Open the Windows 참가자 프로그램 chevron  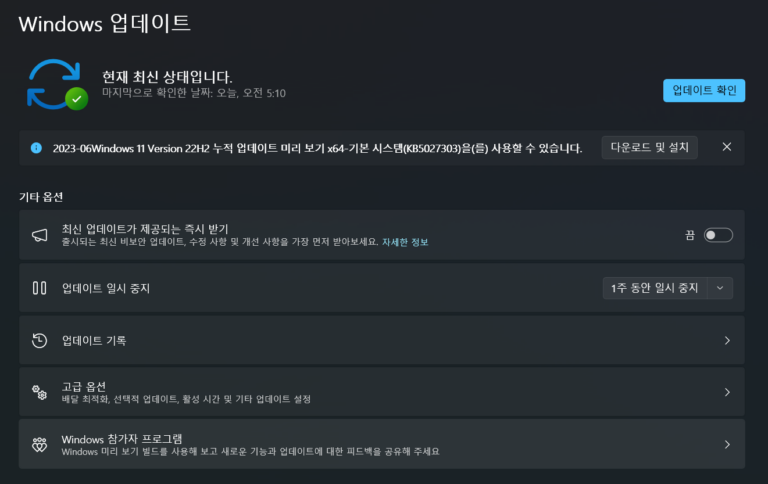(727, 444)
